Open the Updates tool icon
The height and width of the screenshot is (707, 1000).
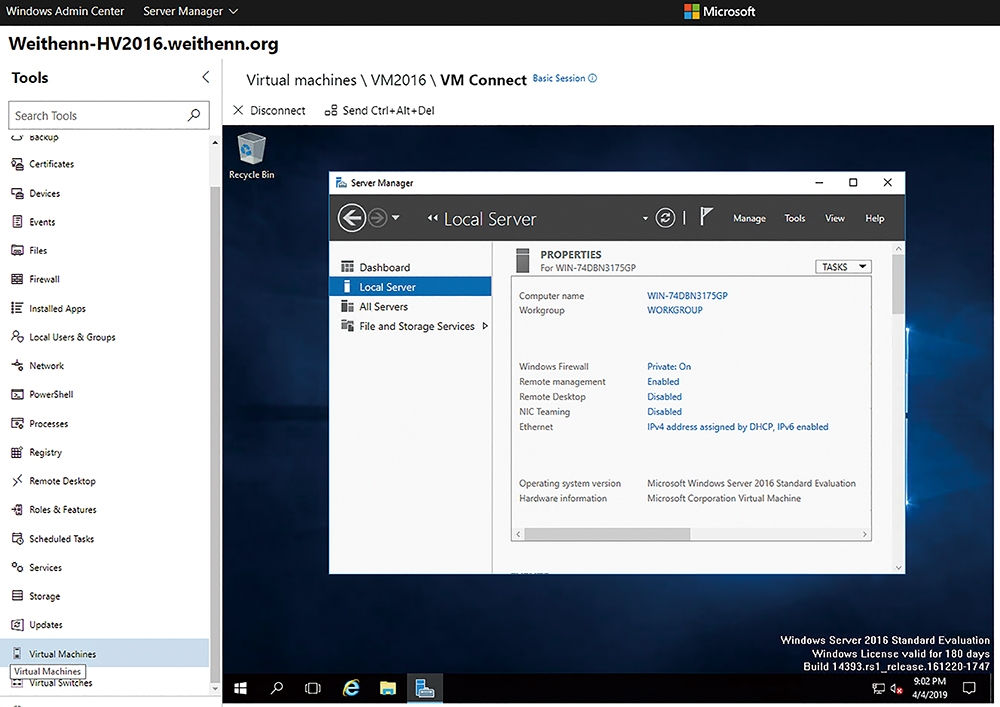tap(17, 624)
